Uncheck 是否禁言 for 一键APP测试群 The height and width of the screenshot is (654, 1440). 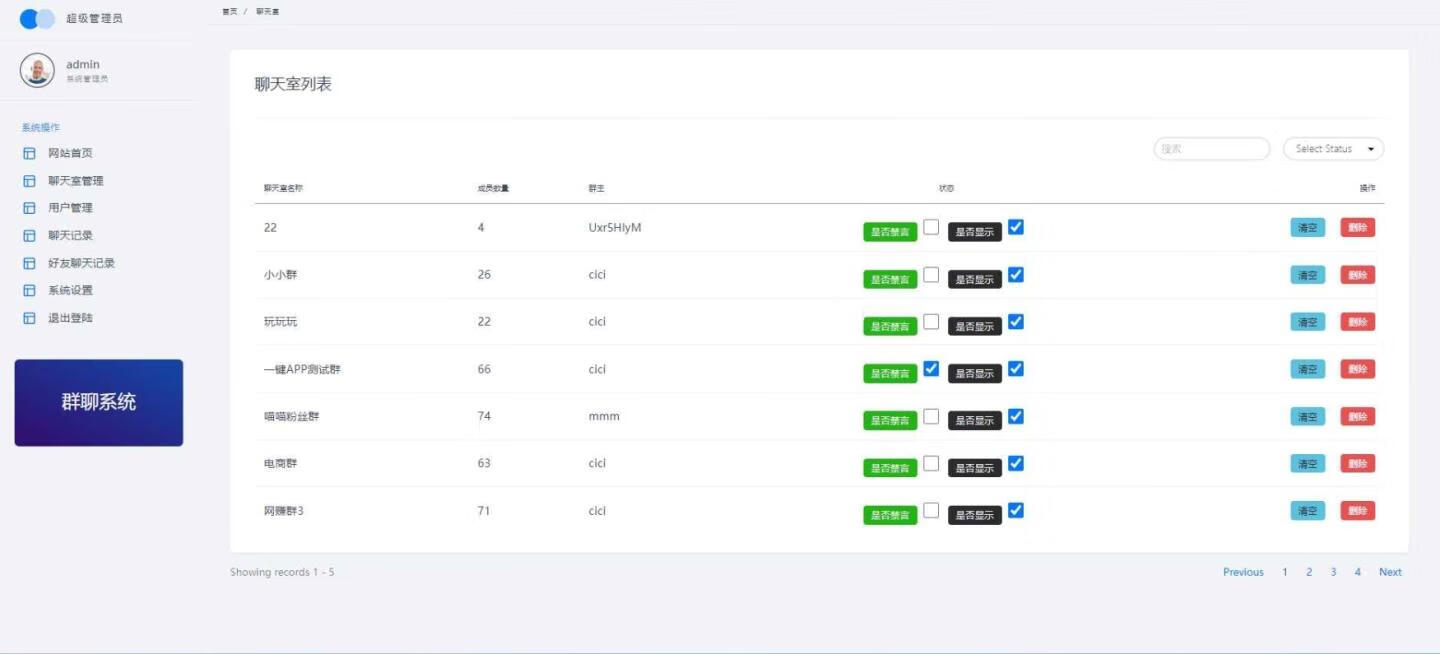point(931,369)
